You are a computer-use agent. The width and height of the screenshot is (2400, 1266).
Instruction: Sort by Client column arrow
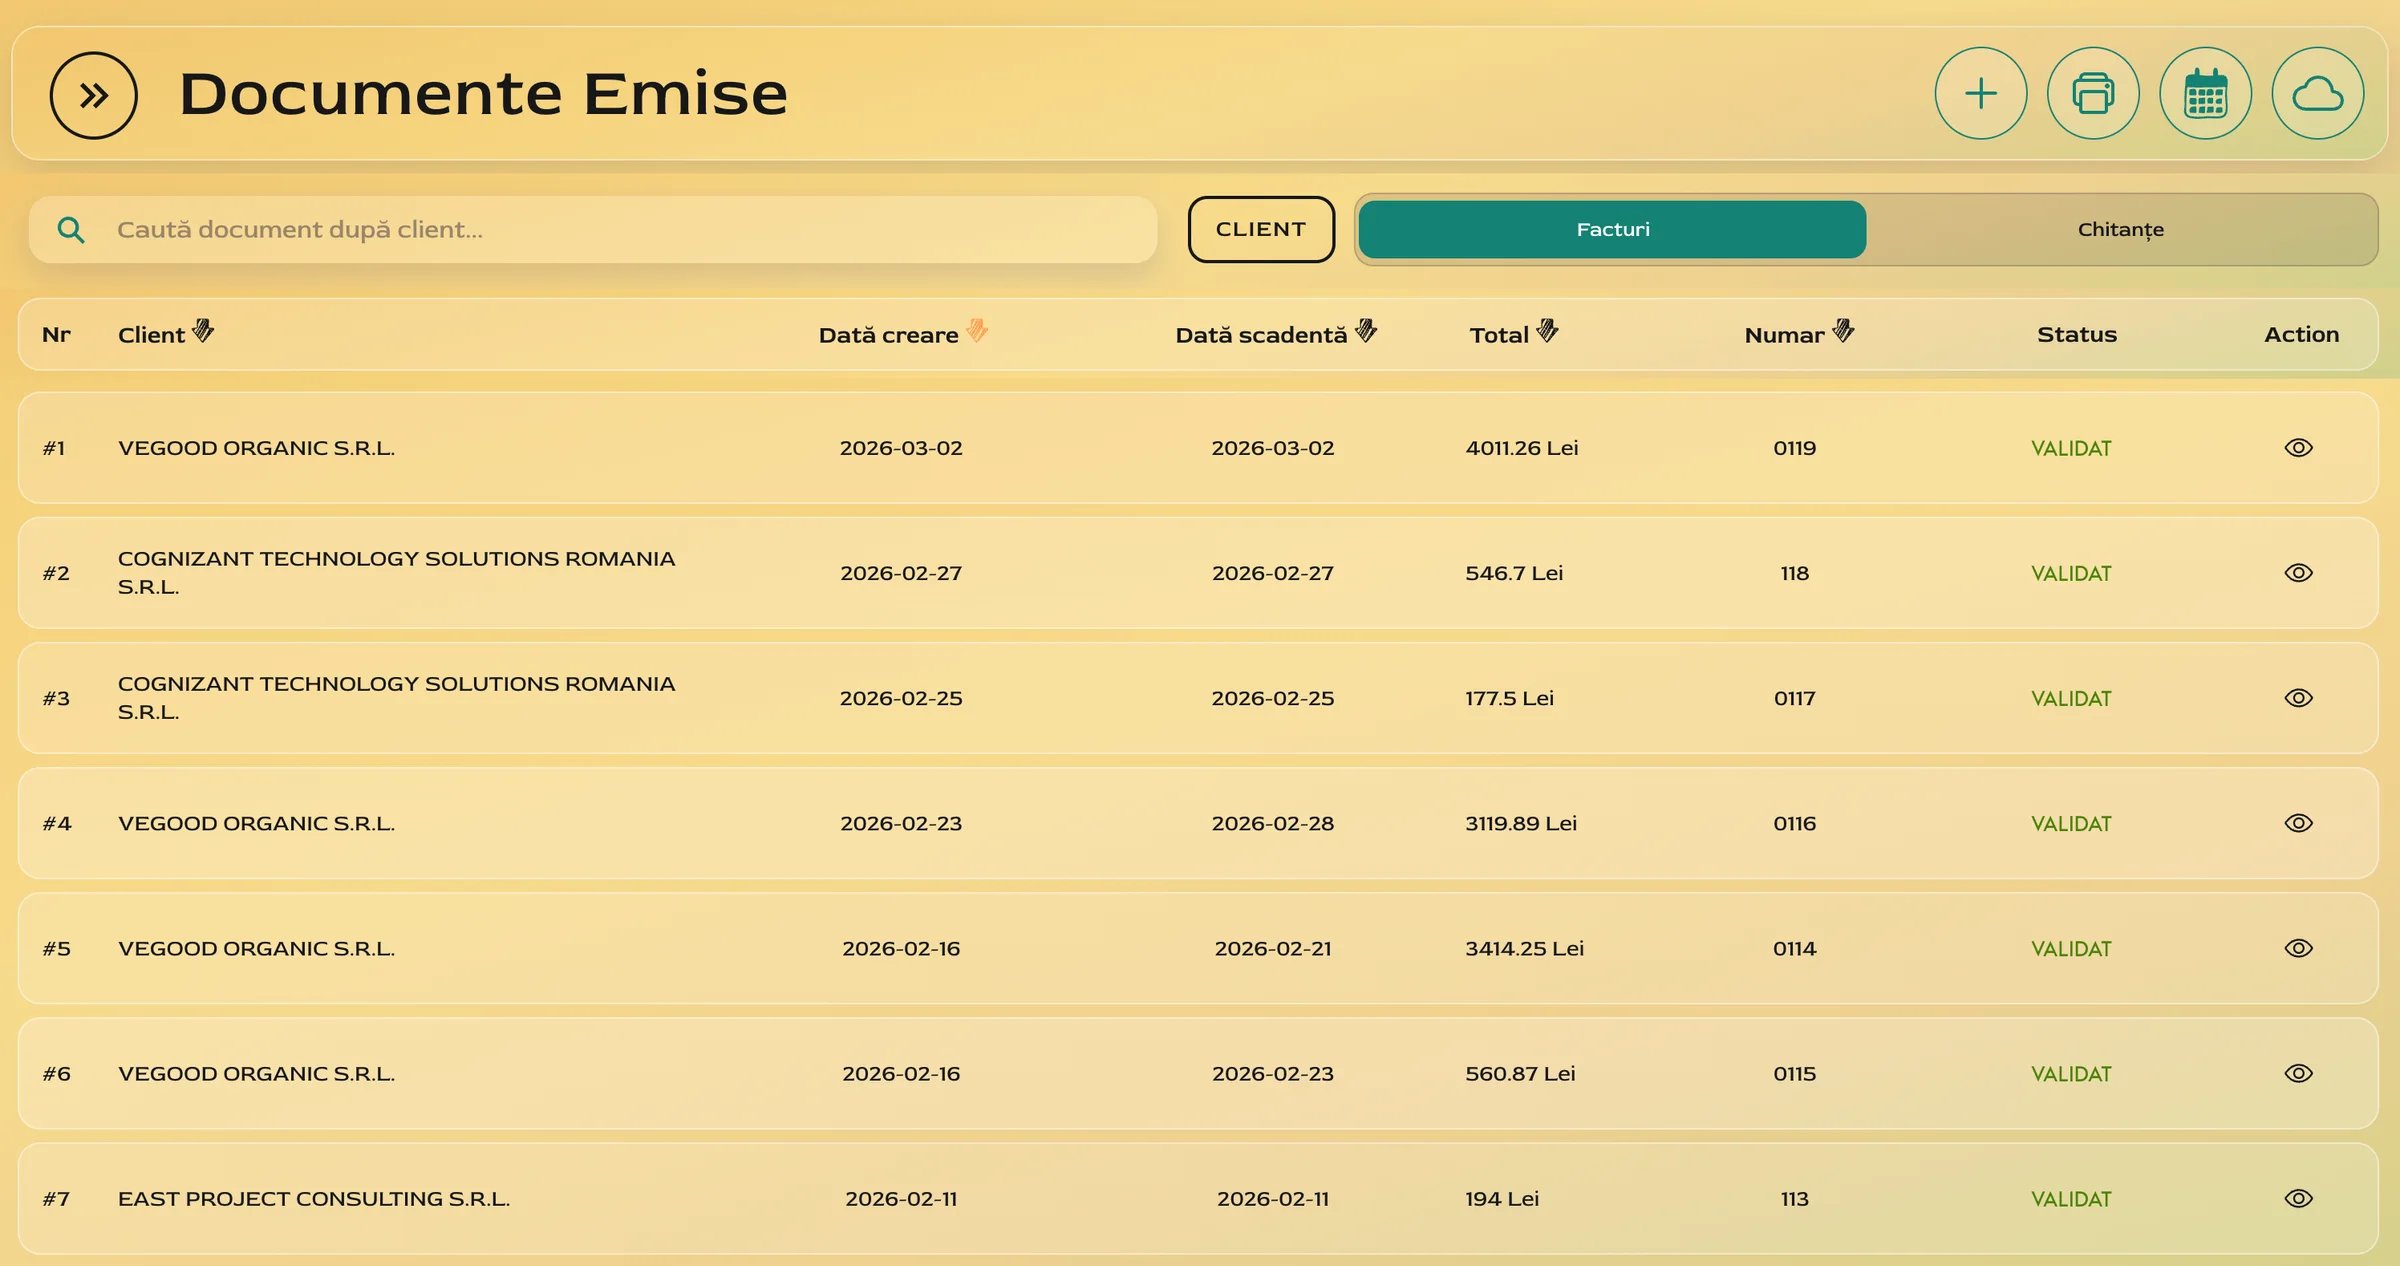pos(203,331)
